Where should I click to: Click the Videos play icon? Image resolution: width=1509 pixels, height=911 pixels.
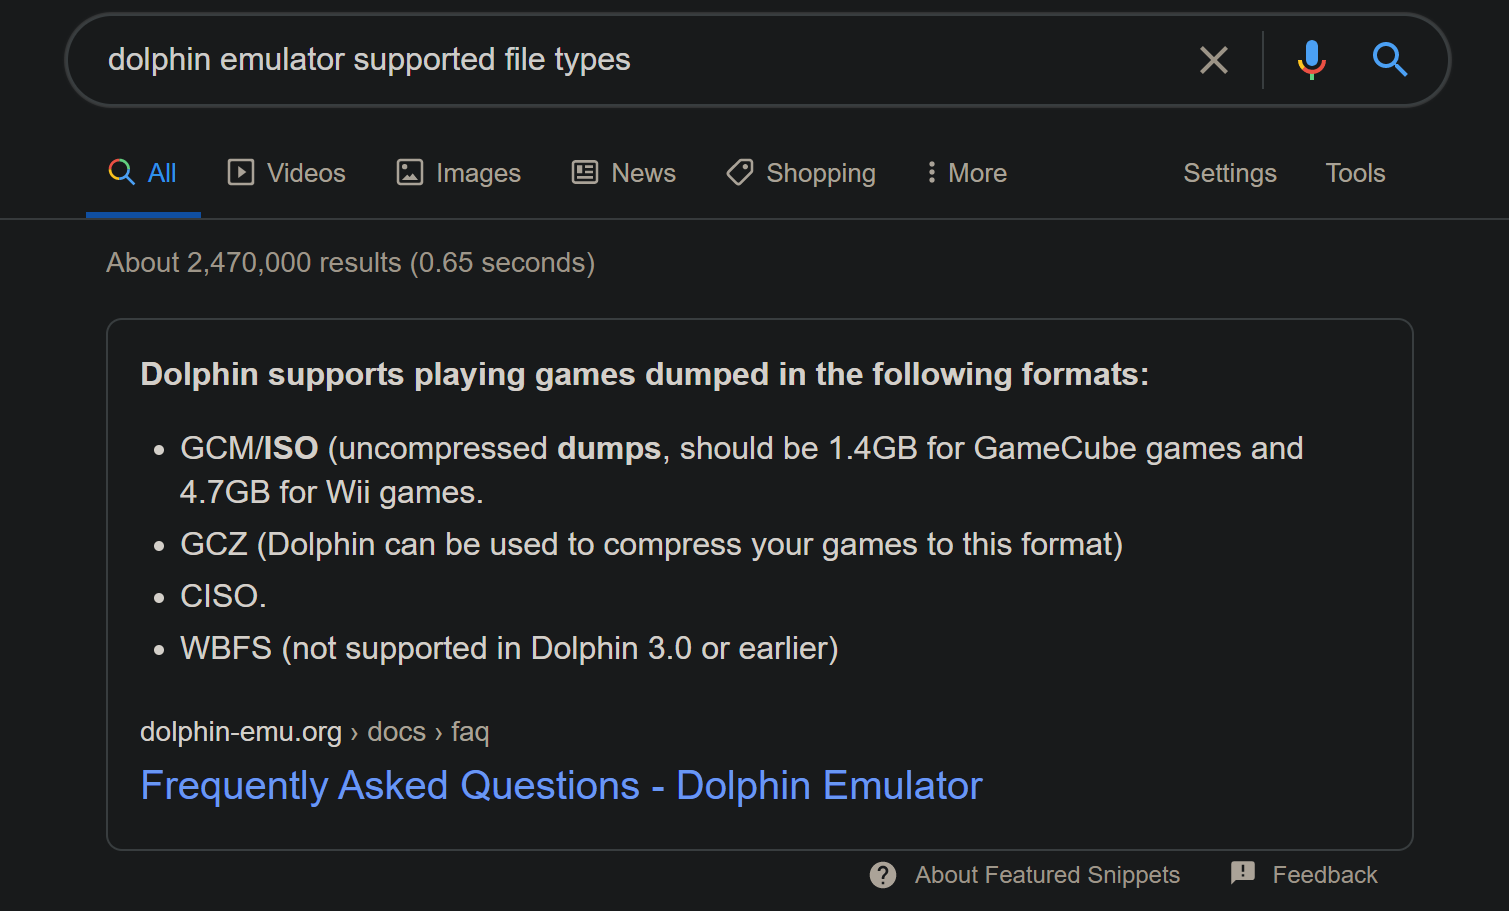pyautogui.click(x=241, y=172)
